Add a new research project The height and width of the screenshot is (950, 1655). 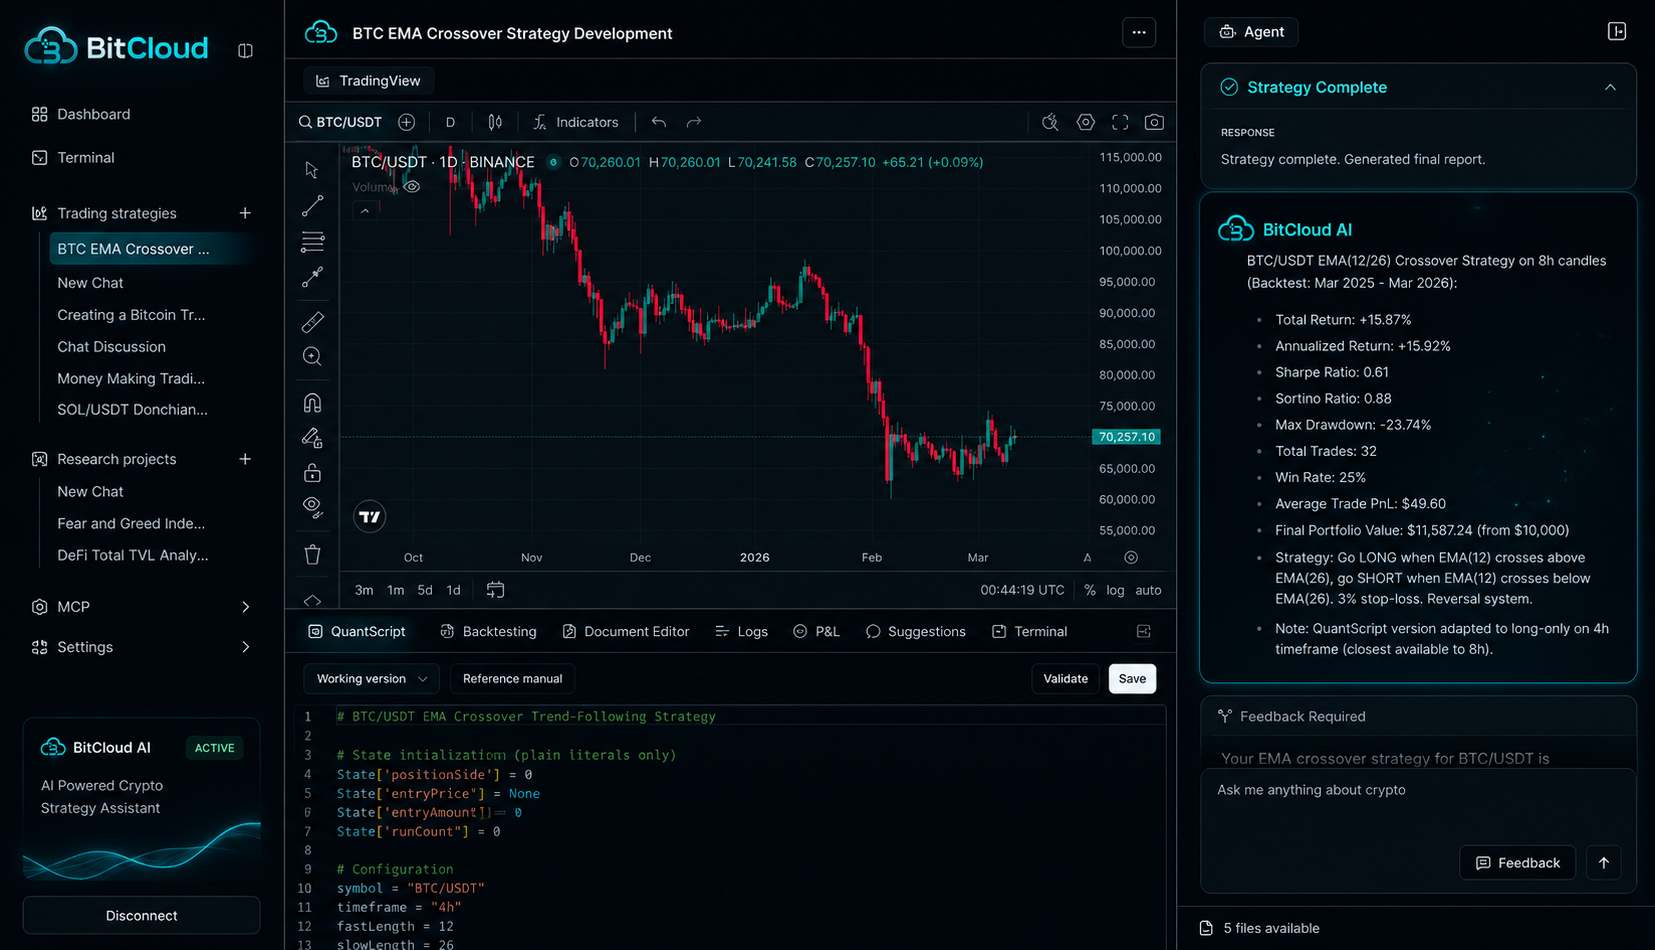245,459
